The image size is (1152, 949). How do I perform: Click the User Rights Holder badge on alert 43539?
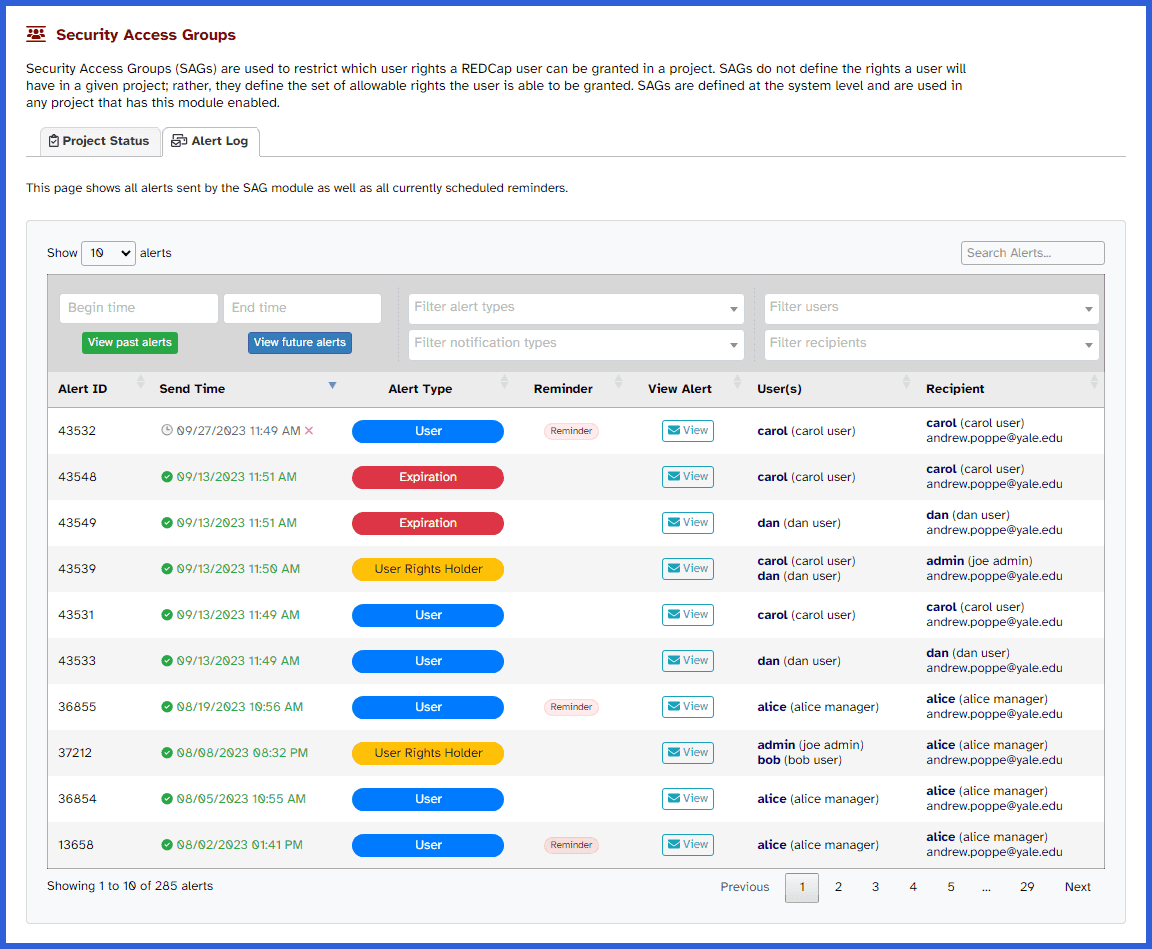click(428, 569)
